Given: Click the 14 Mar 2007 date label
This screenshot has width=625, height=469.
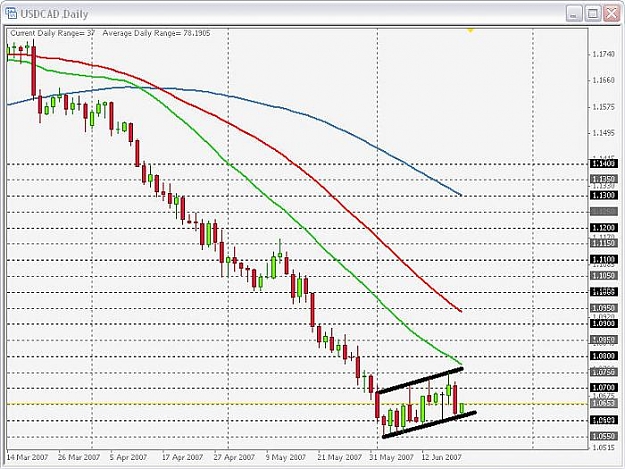Looking at the screenshot, I should (27, 457).
